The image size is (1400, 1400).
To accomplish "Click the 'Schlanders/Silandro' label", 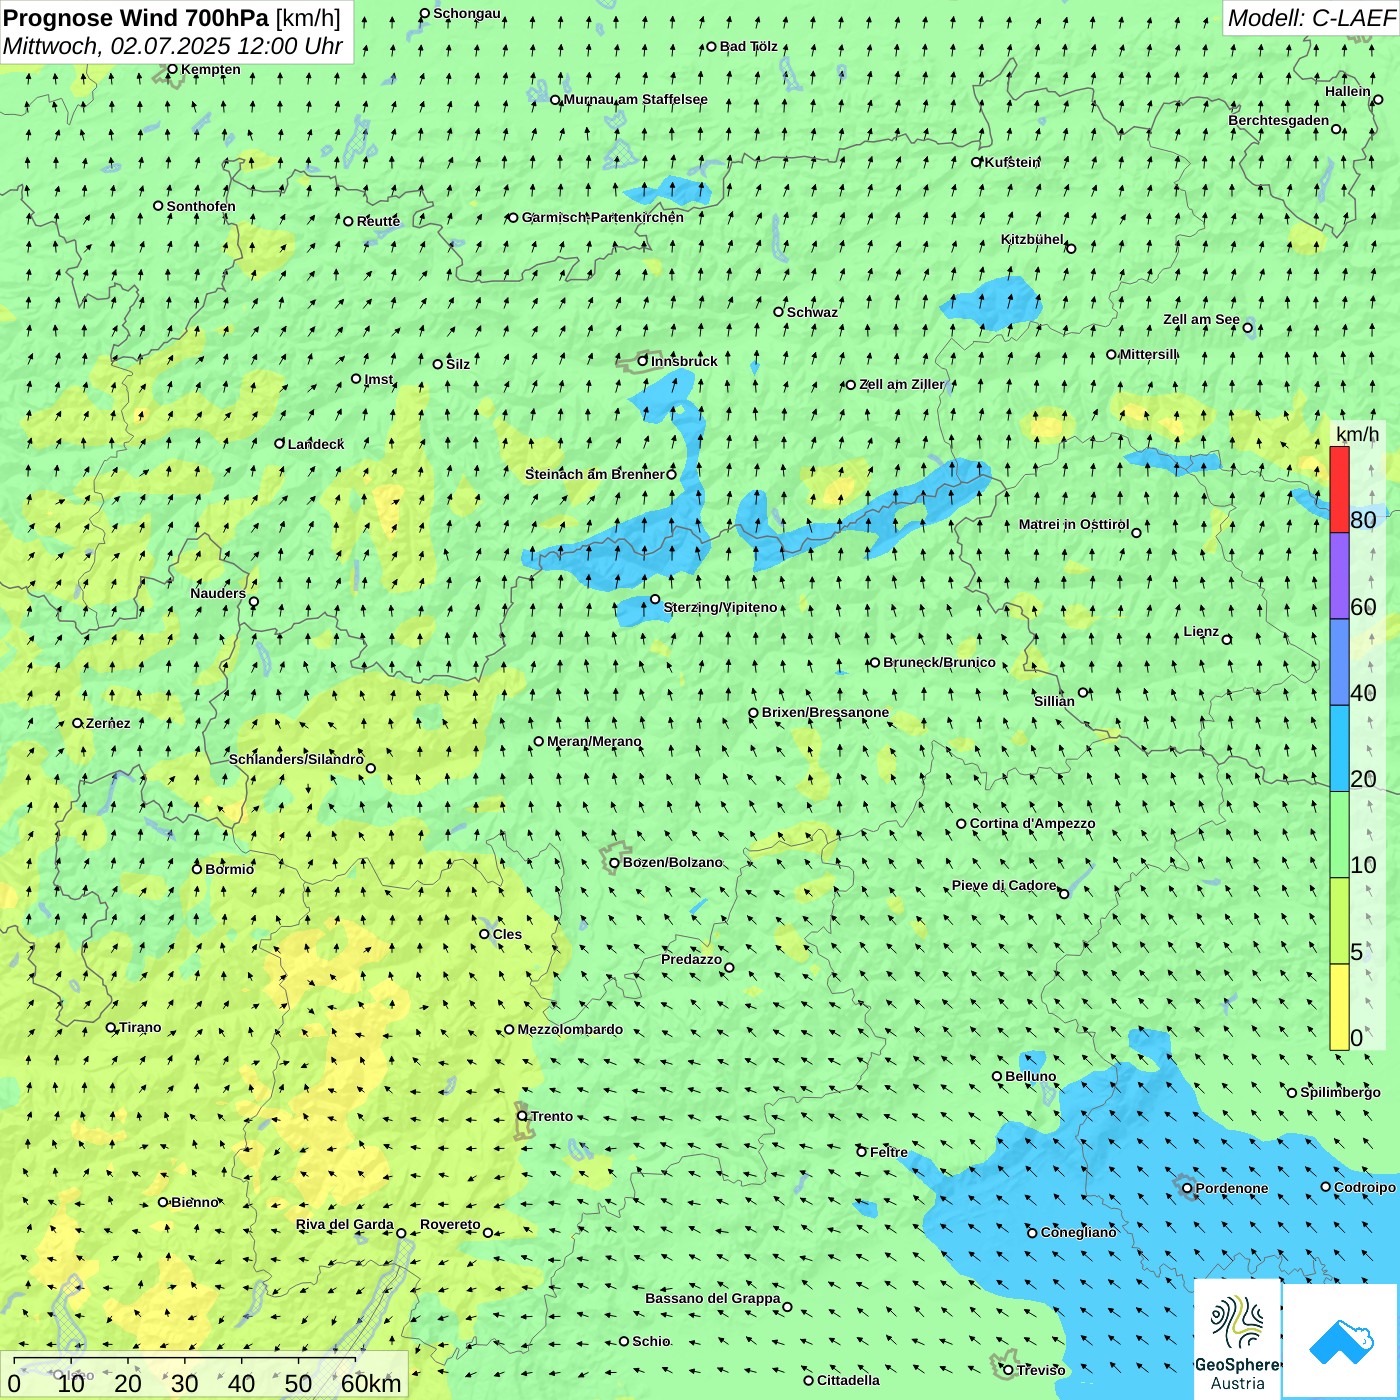I will pos(296,759).
